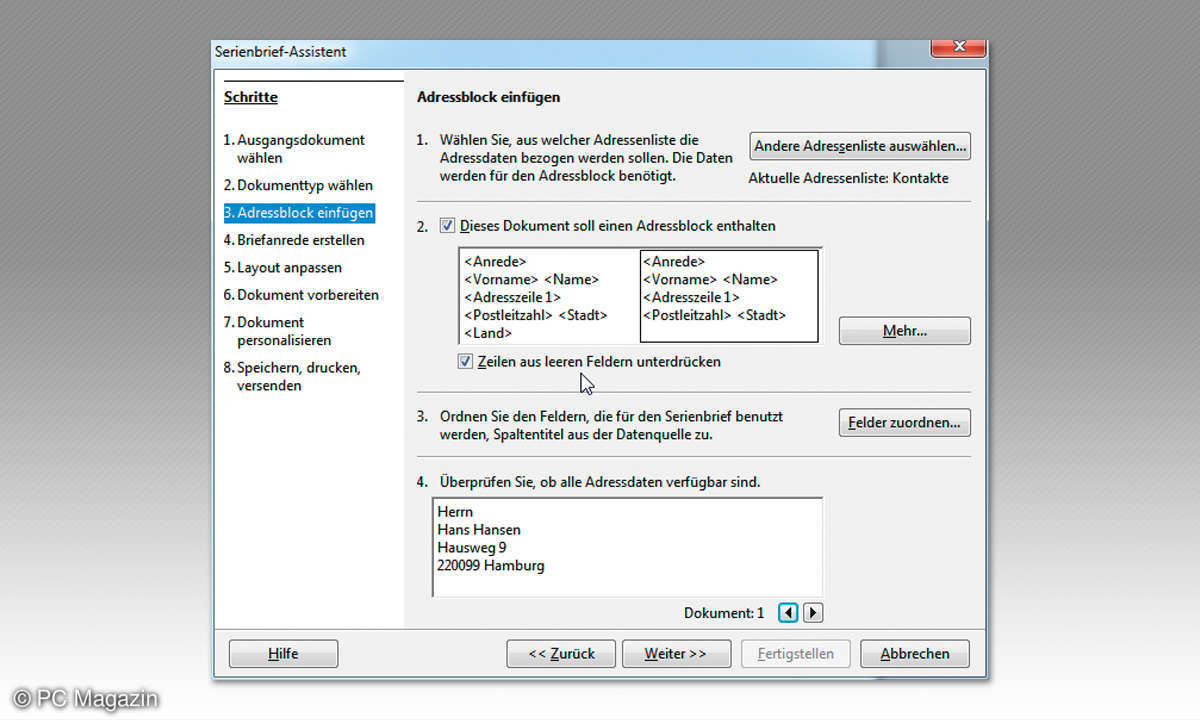Click the address preview box showing 'Hans Hansen'

(628, 547)
